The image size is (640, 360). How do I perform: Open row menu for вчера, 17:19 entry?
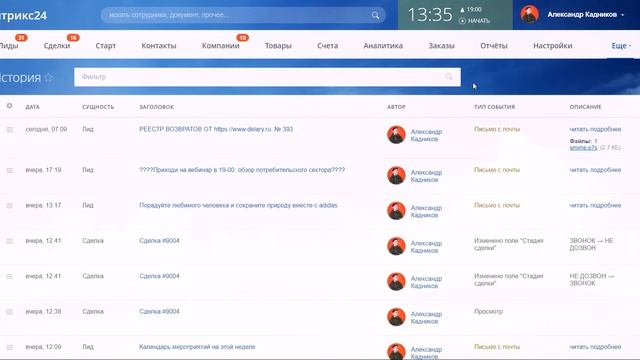tap(9, 170)
